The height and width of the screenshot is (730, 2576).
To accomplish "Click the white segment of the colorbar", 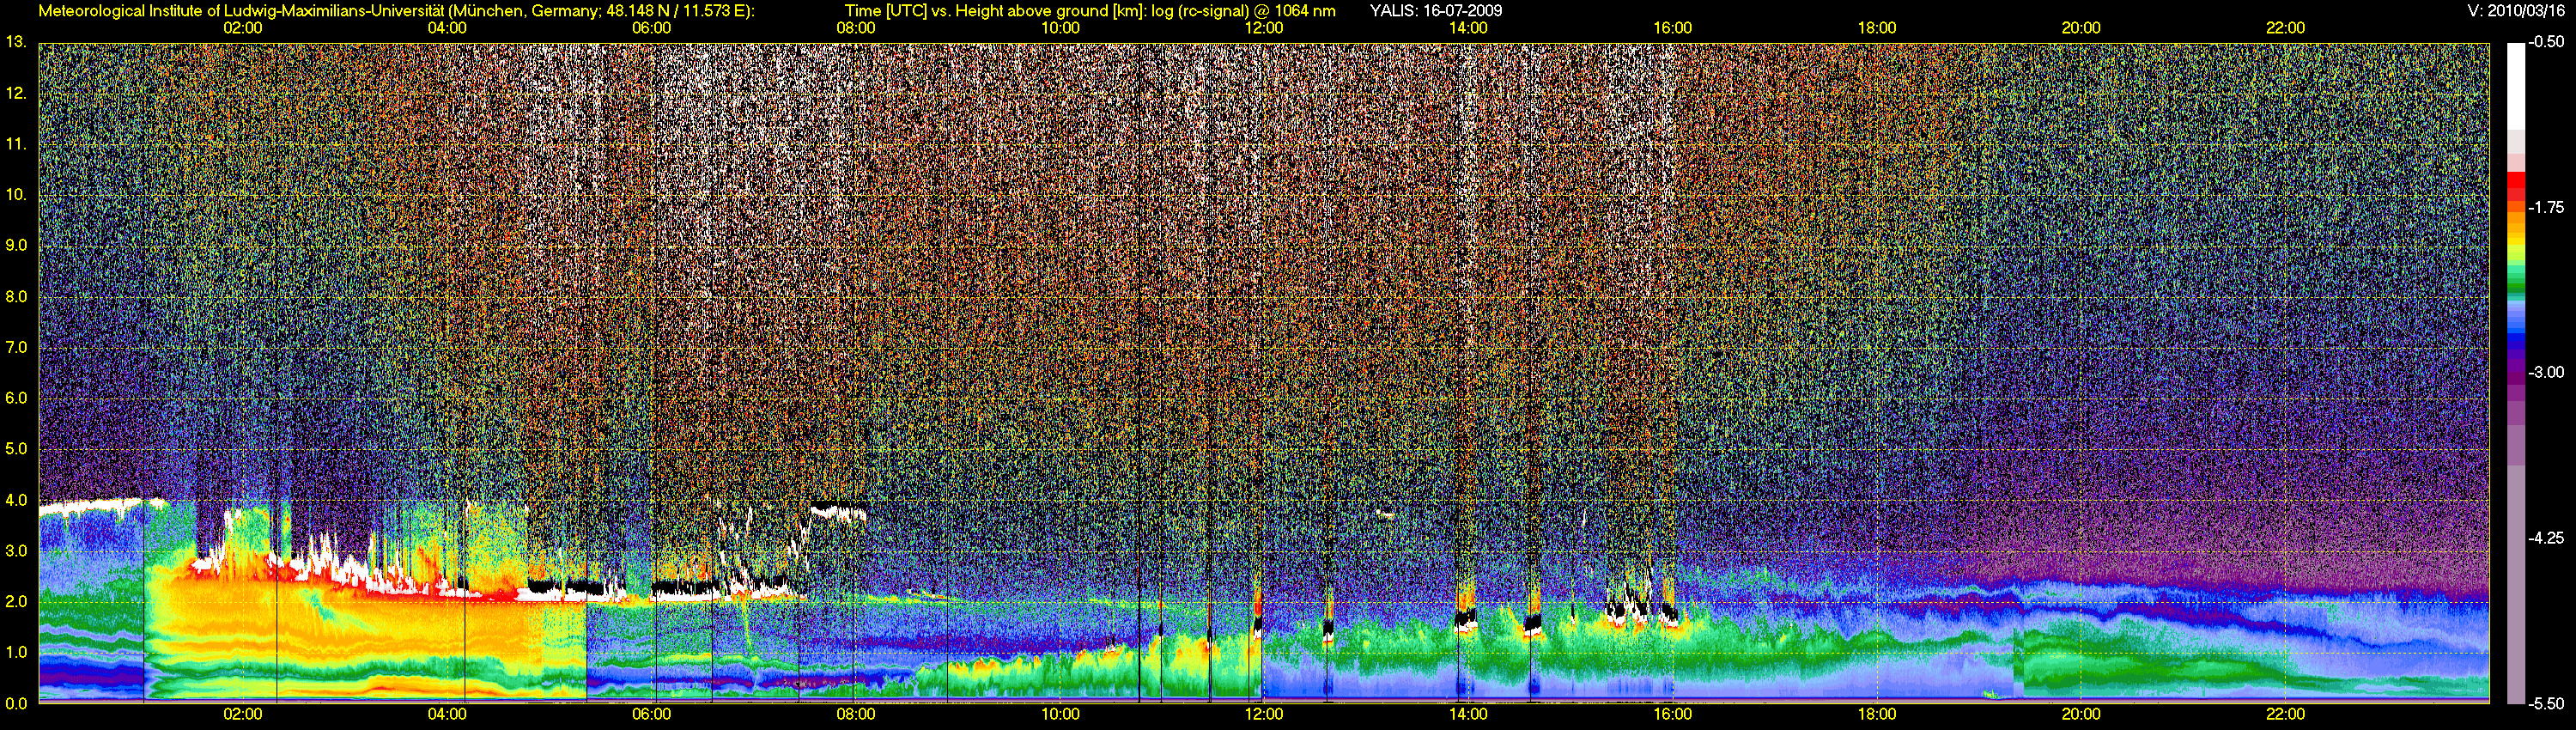I will pyautogui.click(x=2515, y=86).
